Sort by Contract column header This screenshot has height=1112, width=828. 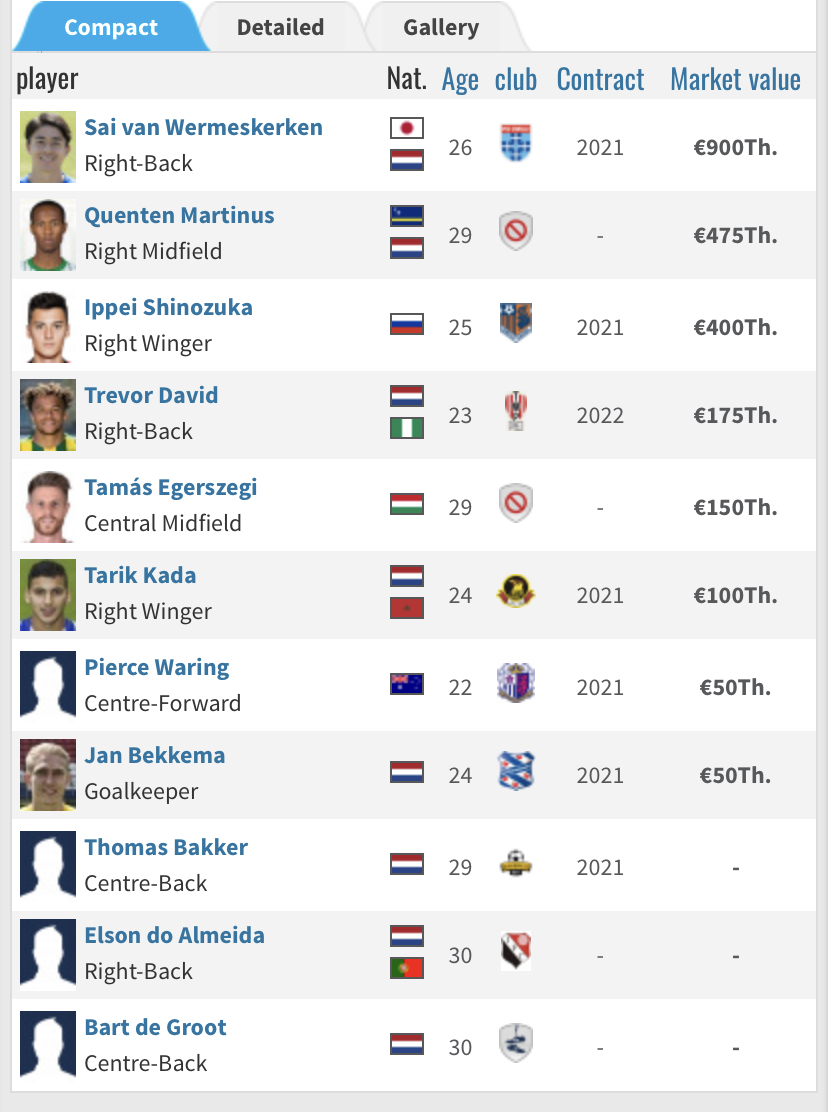point(600,80)
